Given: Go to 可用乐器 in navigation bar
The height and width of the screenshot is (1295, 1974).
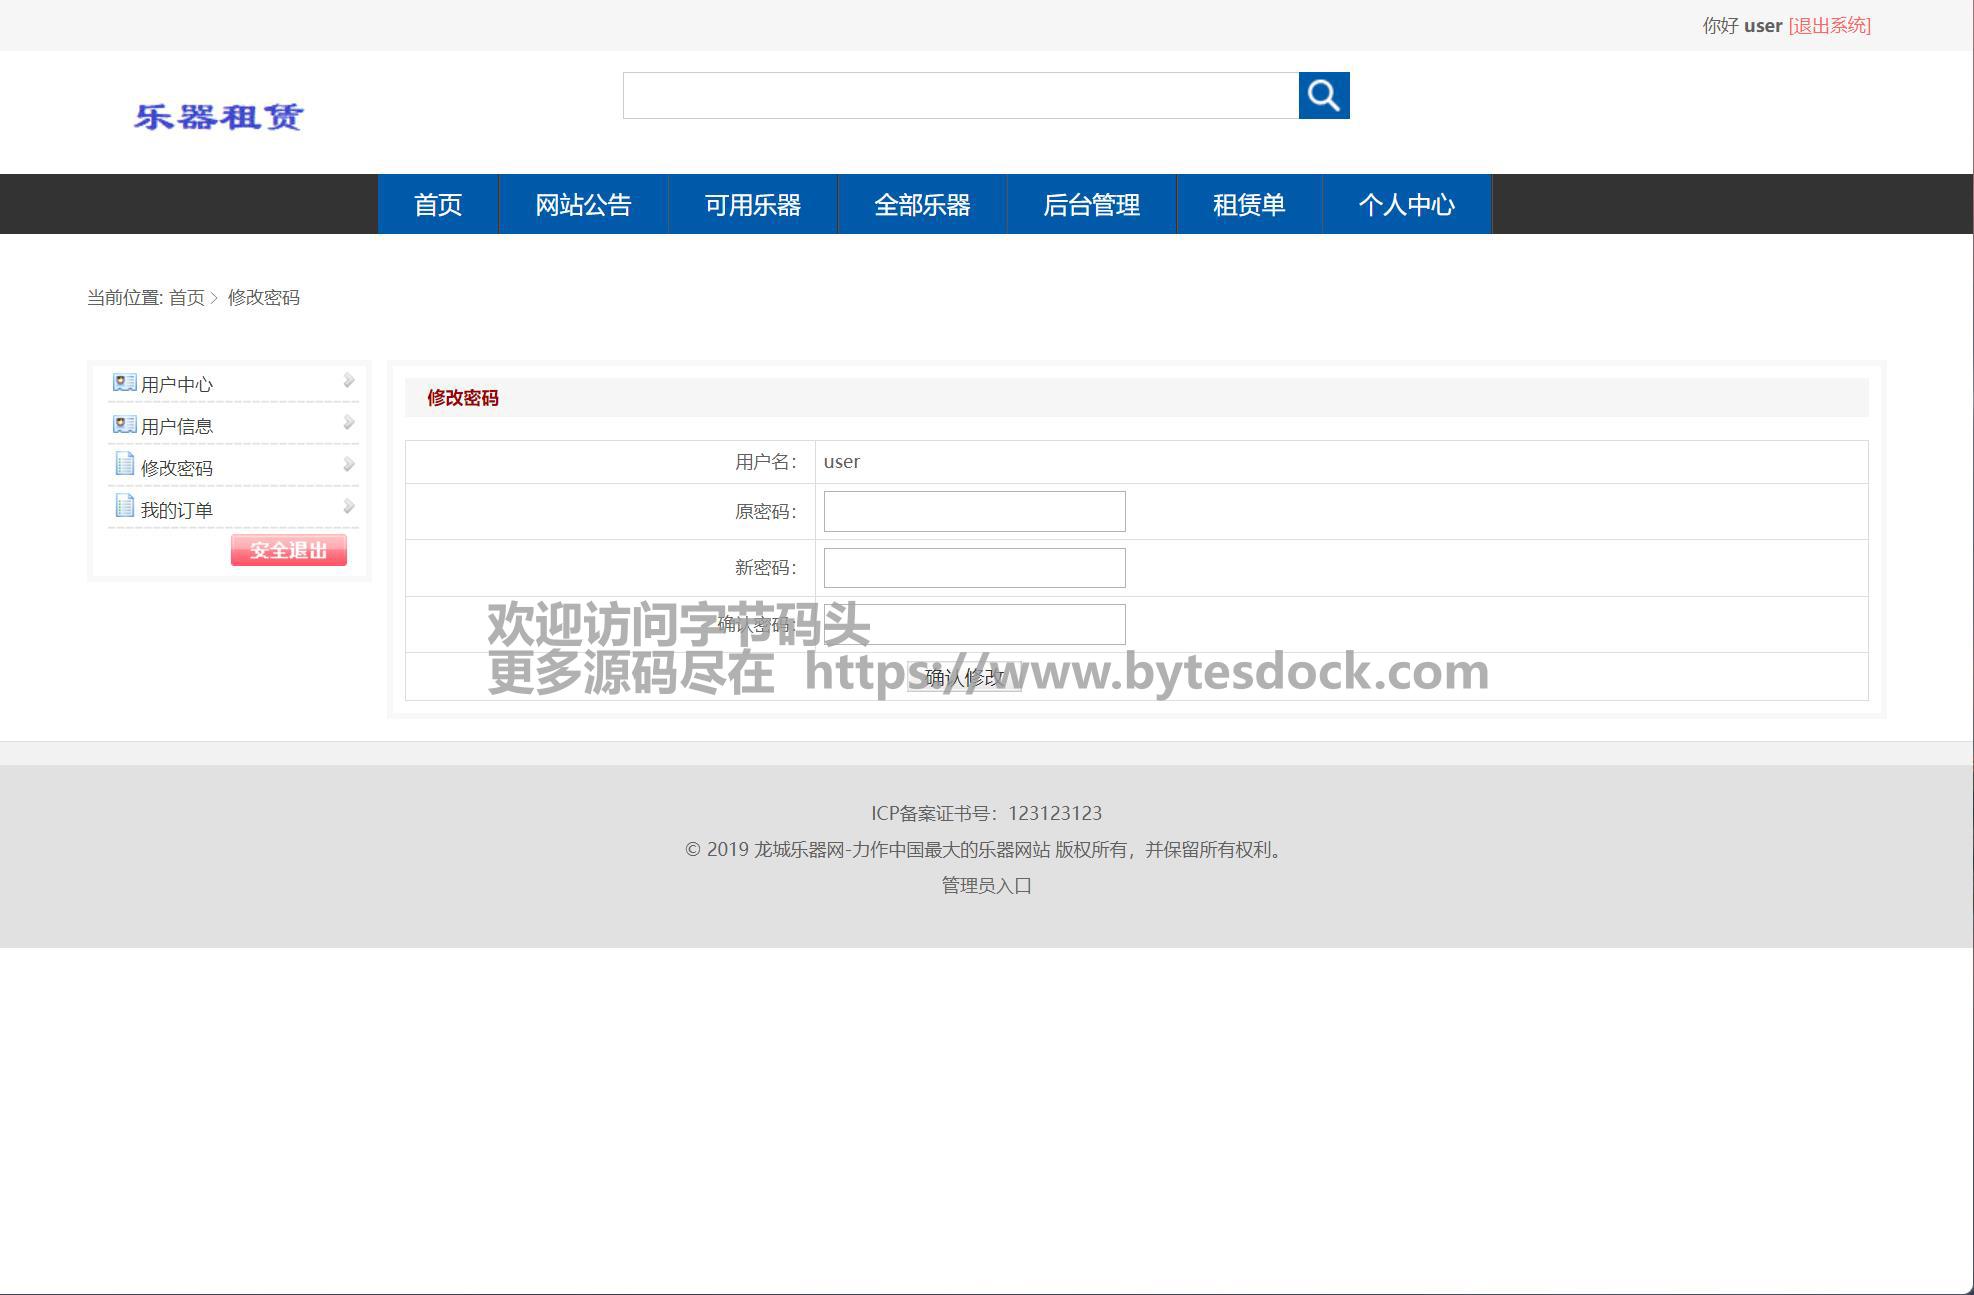Looking at the screenshot, I should tap(752, 205).
